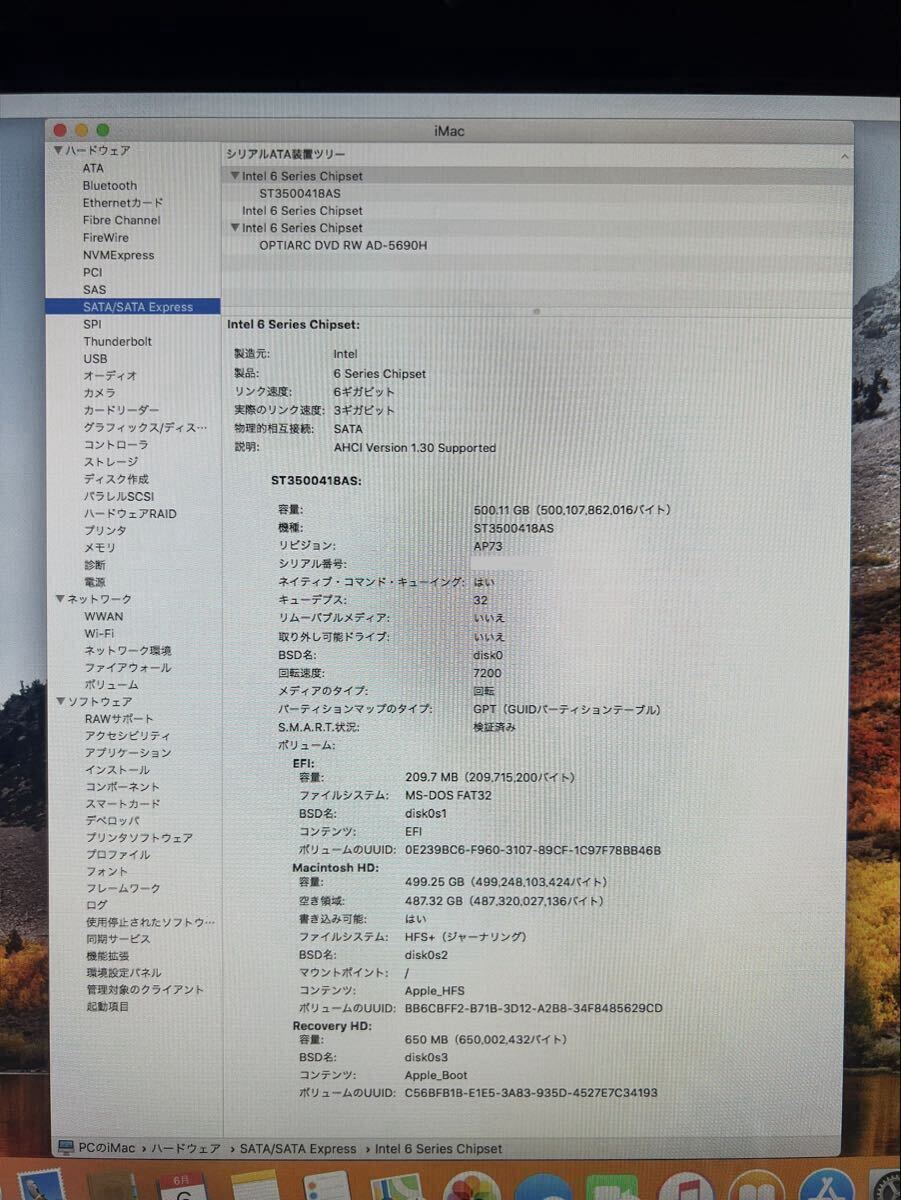Open Mail from the Dock
901x1200 pixels.
click(42, 1187)
